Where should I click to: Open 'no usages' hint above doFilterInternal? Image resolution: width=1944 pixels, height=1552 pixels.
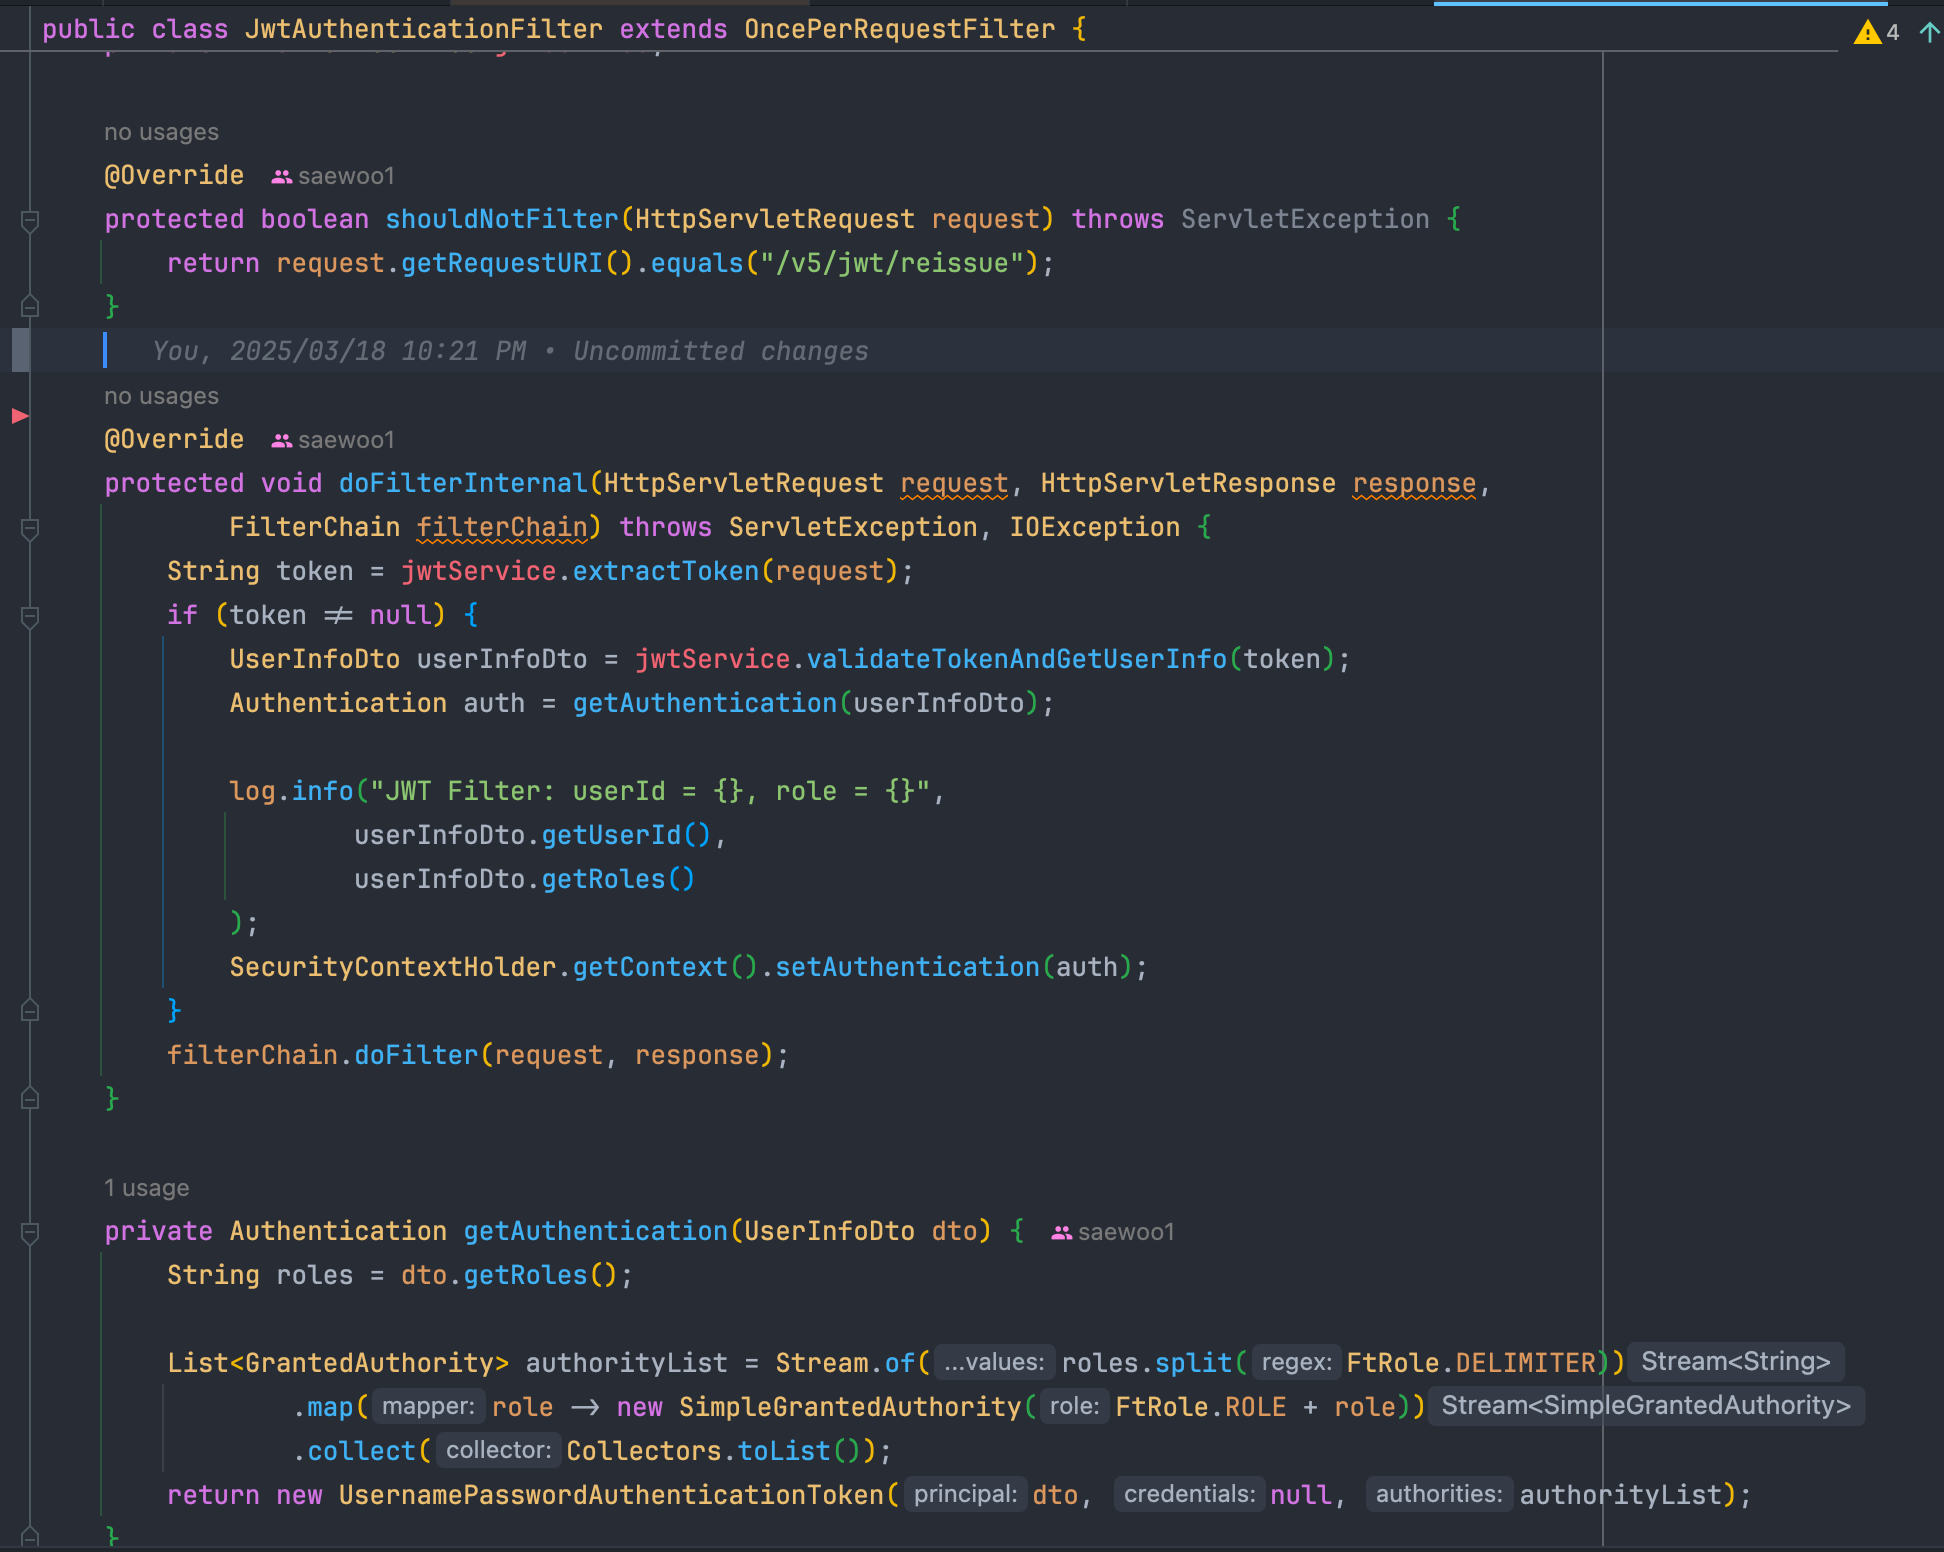click(161, 396)
